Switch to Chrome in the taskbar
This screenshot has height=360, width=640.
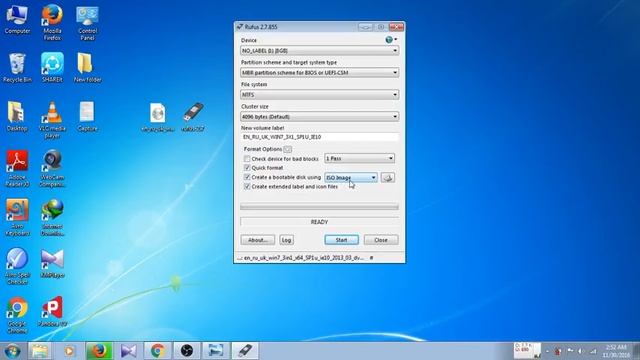pos(158,351)
